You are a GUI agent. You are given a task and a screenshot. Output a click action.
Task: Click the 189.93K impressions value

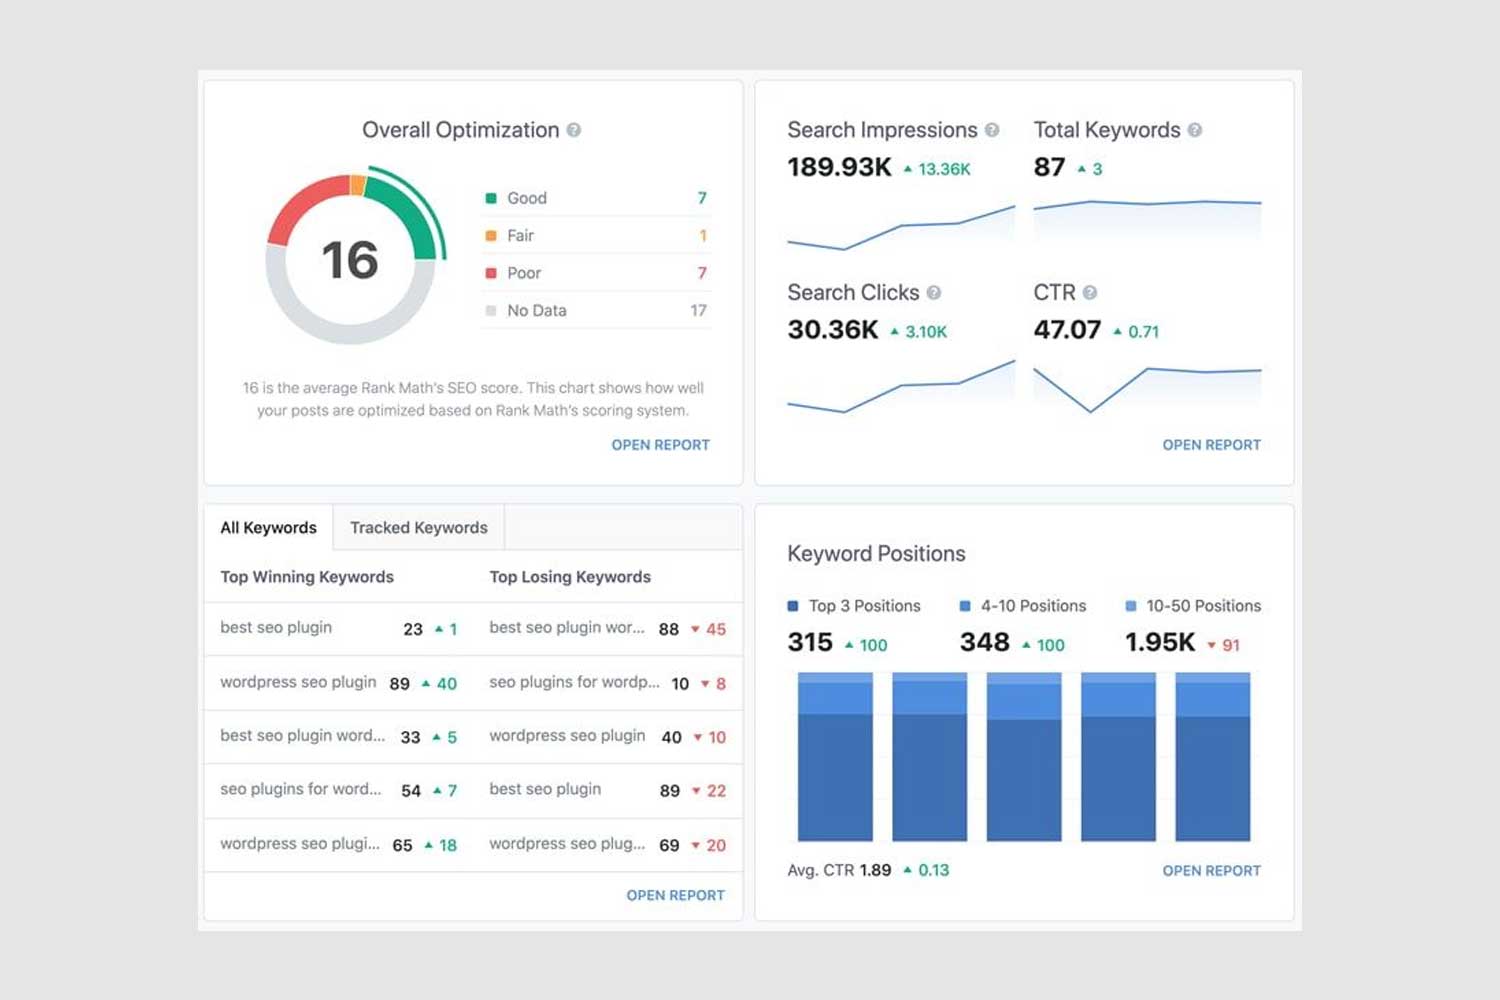tap(839, 167)
